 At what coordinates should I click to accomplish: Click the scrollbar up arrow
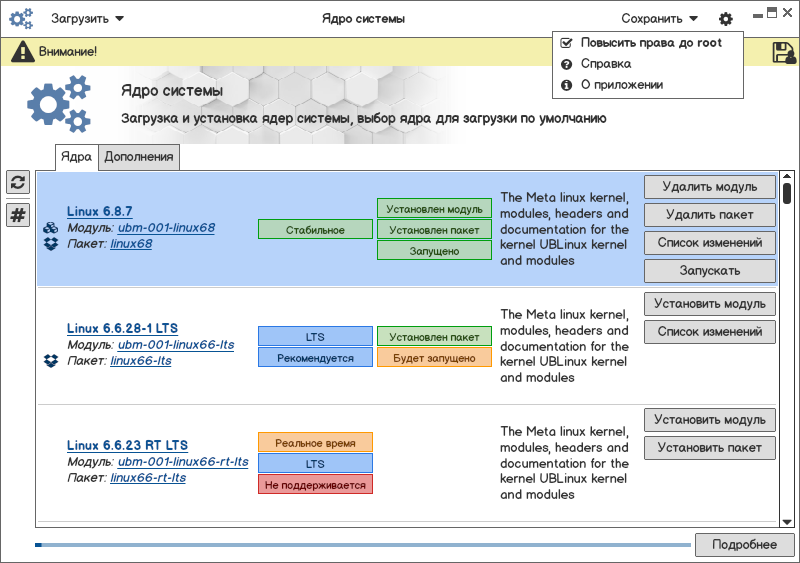(x=787, y=177)
